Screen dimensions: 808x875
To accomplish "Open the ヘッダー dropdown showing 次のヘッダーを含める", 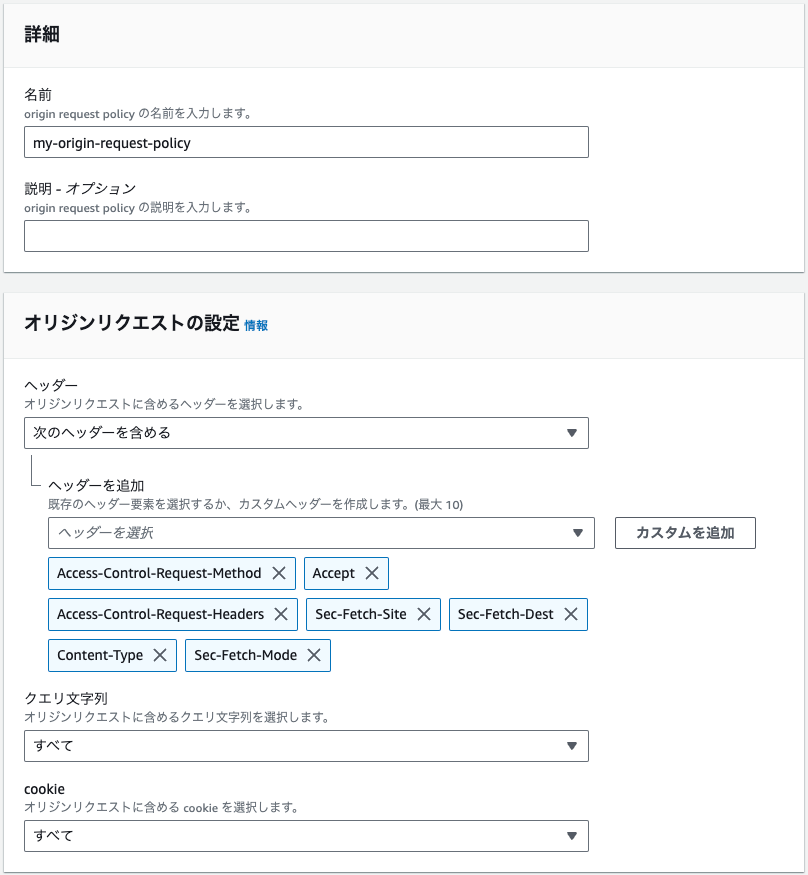I will [306, 433].
